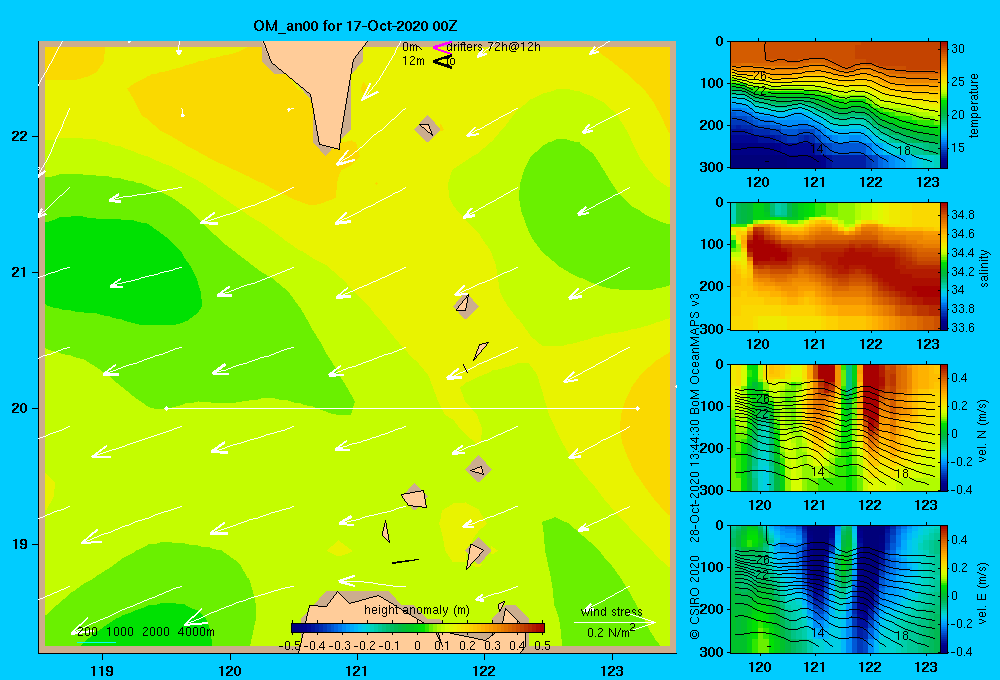Click the plot title OM_an00 for 17-Oct-2020 00Z
This screenshot has height=680, width=1000.
pyautogui.click(x=355, y=26)
